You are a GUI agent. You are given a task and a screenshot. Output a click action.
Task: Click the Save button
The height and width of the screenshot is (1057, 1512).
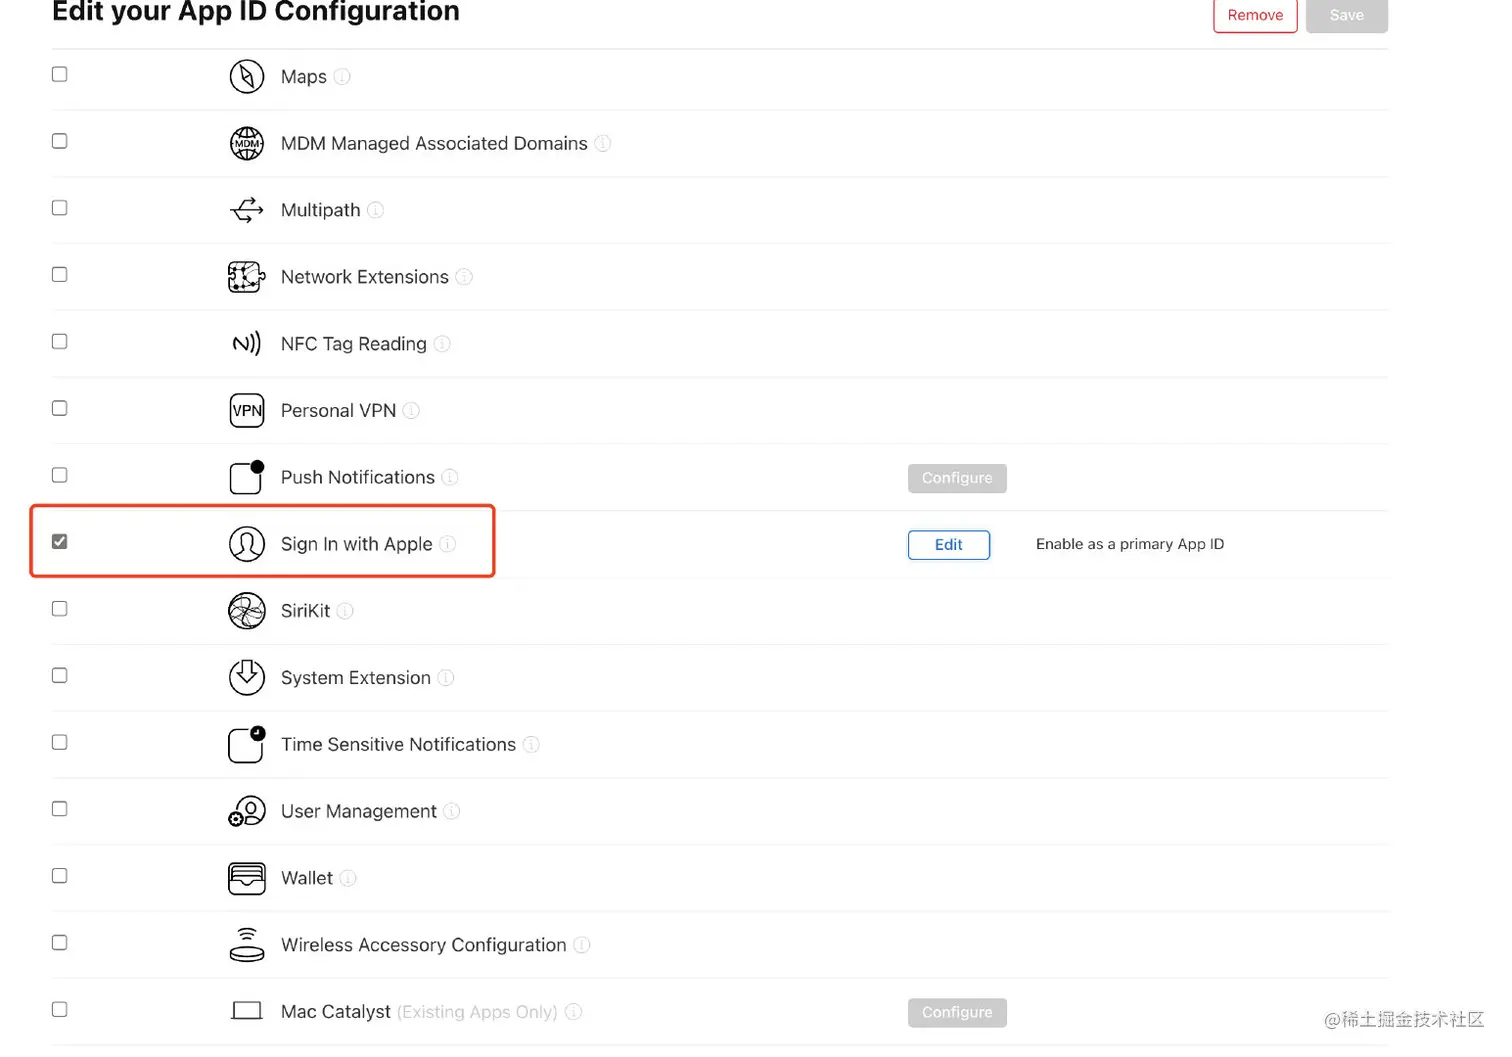[x=1346, y=15]
